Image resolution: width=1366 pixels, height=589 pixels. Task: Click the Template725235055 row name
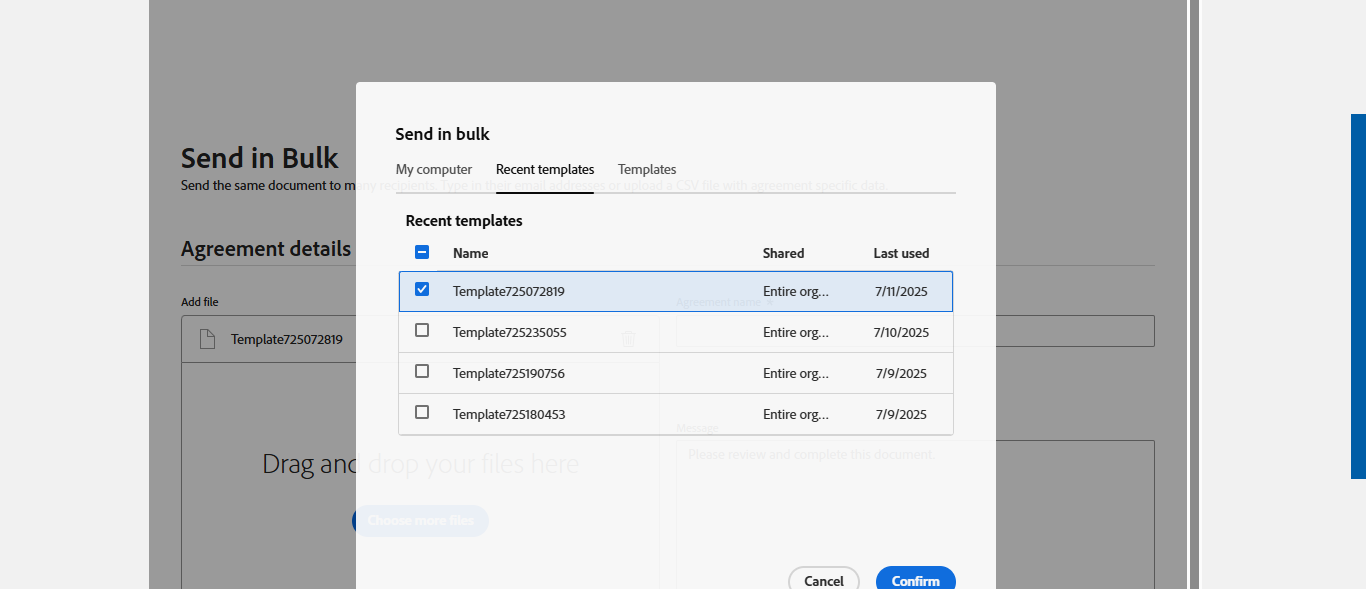510,332
